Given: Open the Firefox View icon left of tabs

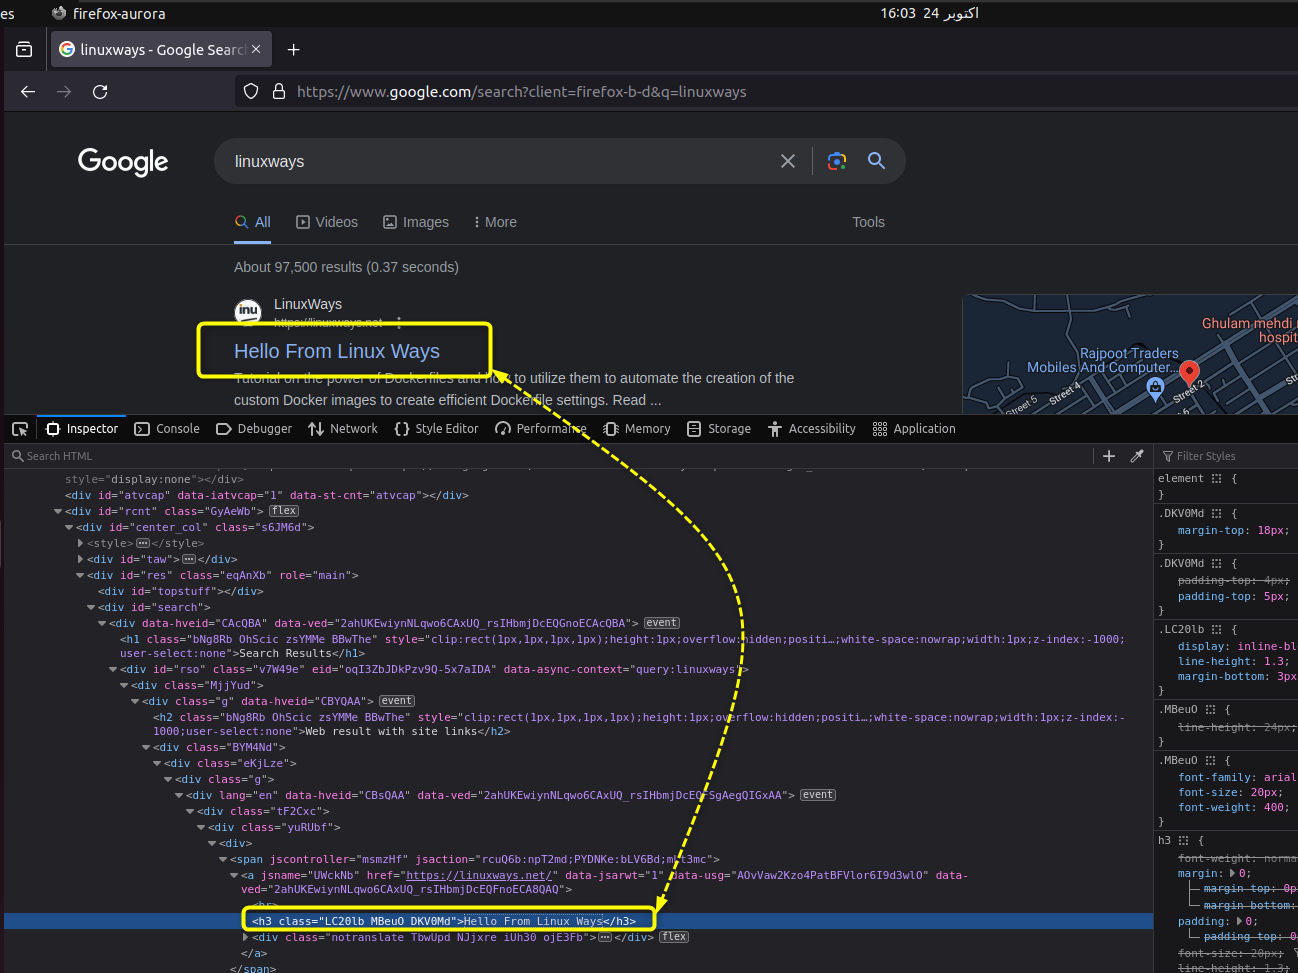Looking at the screenshot, I should (24, 50).
